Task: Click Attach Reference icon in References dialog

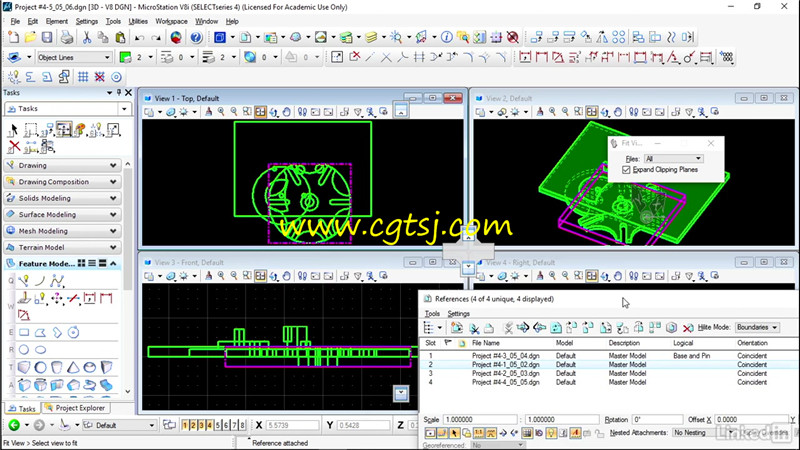Action: point(457,328)
